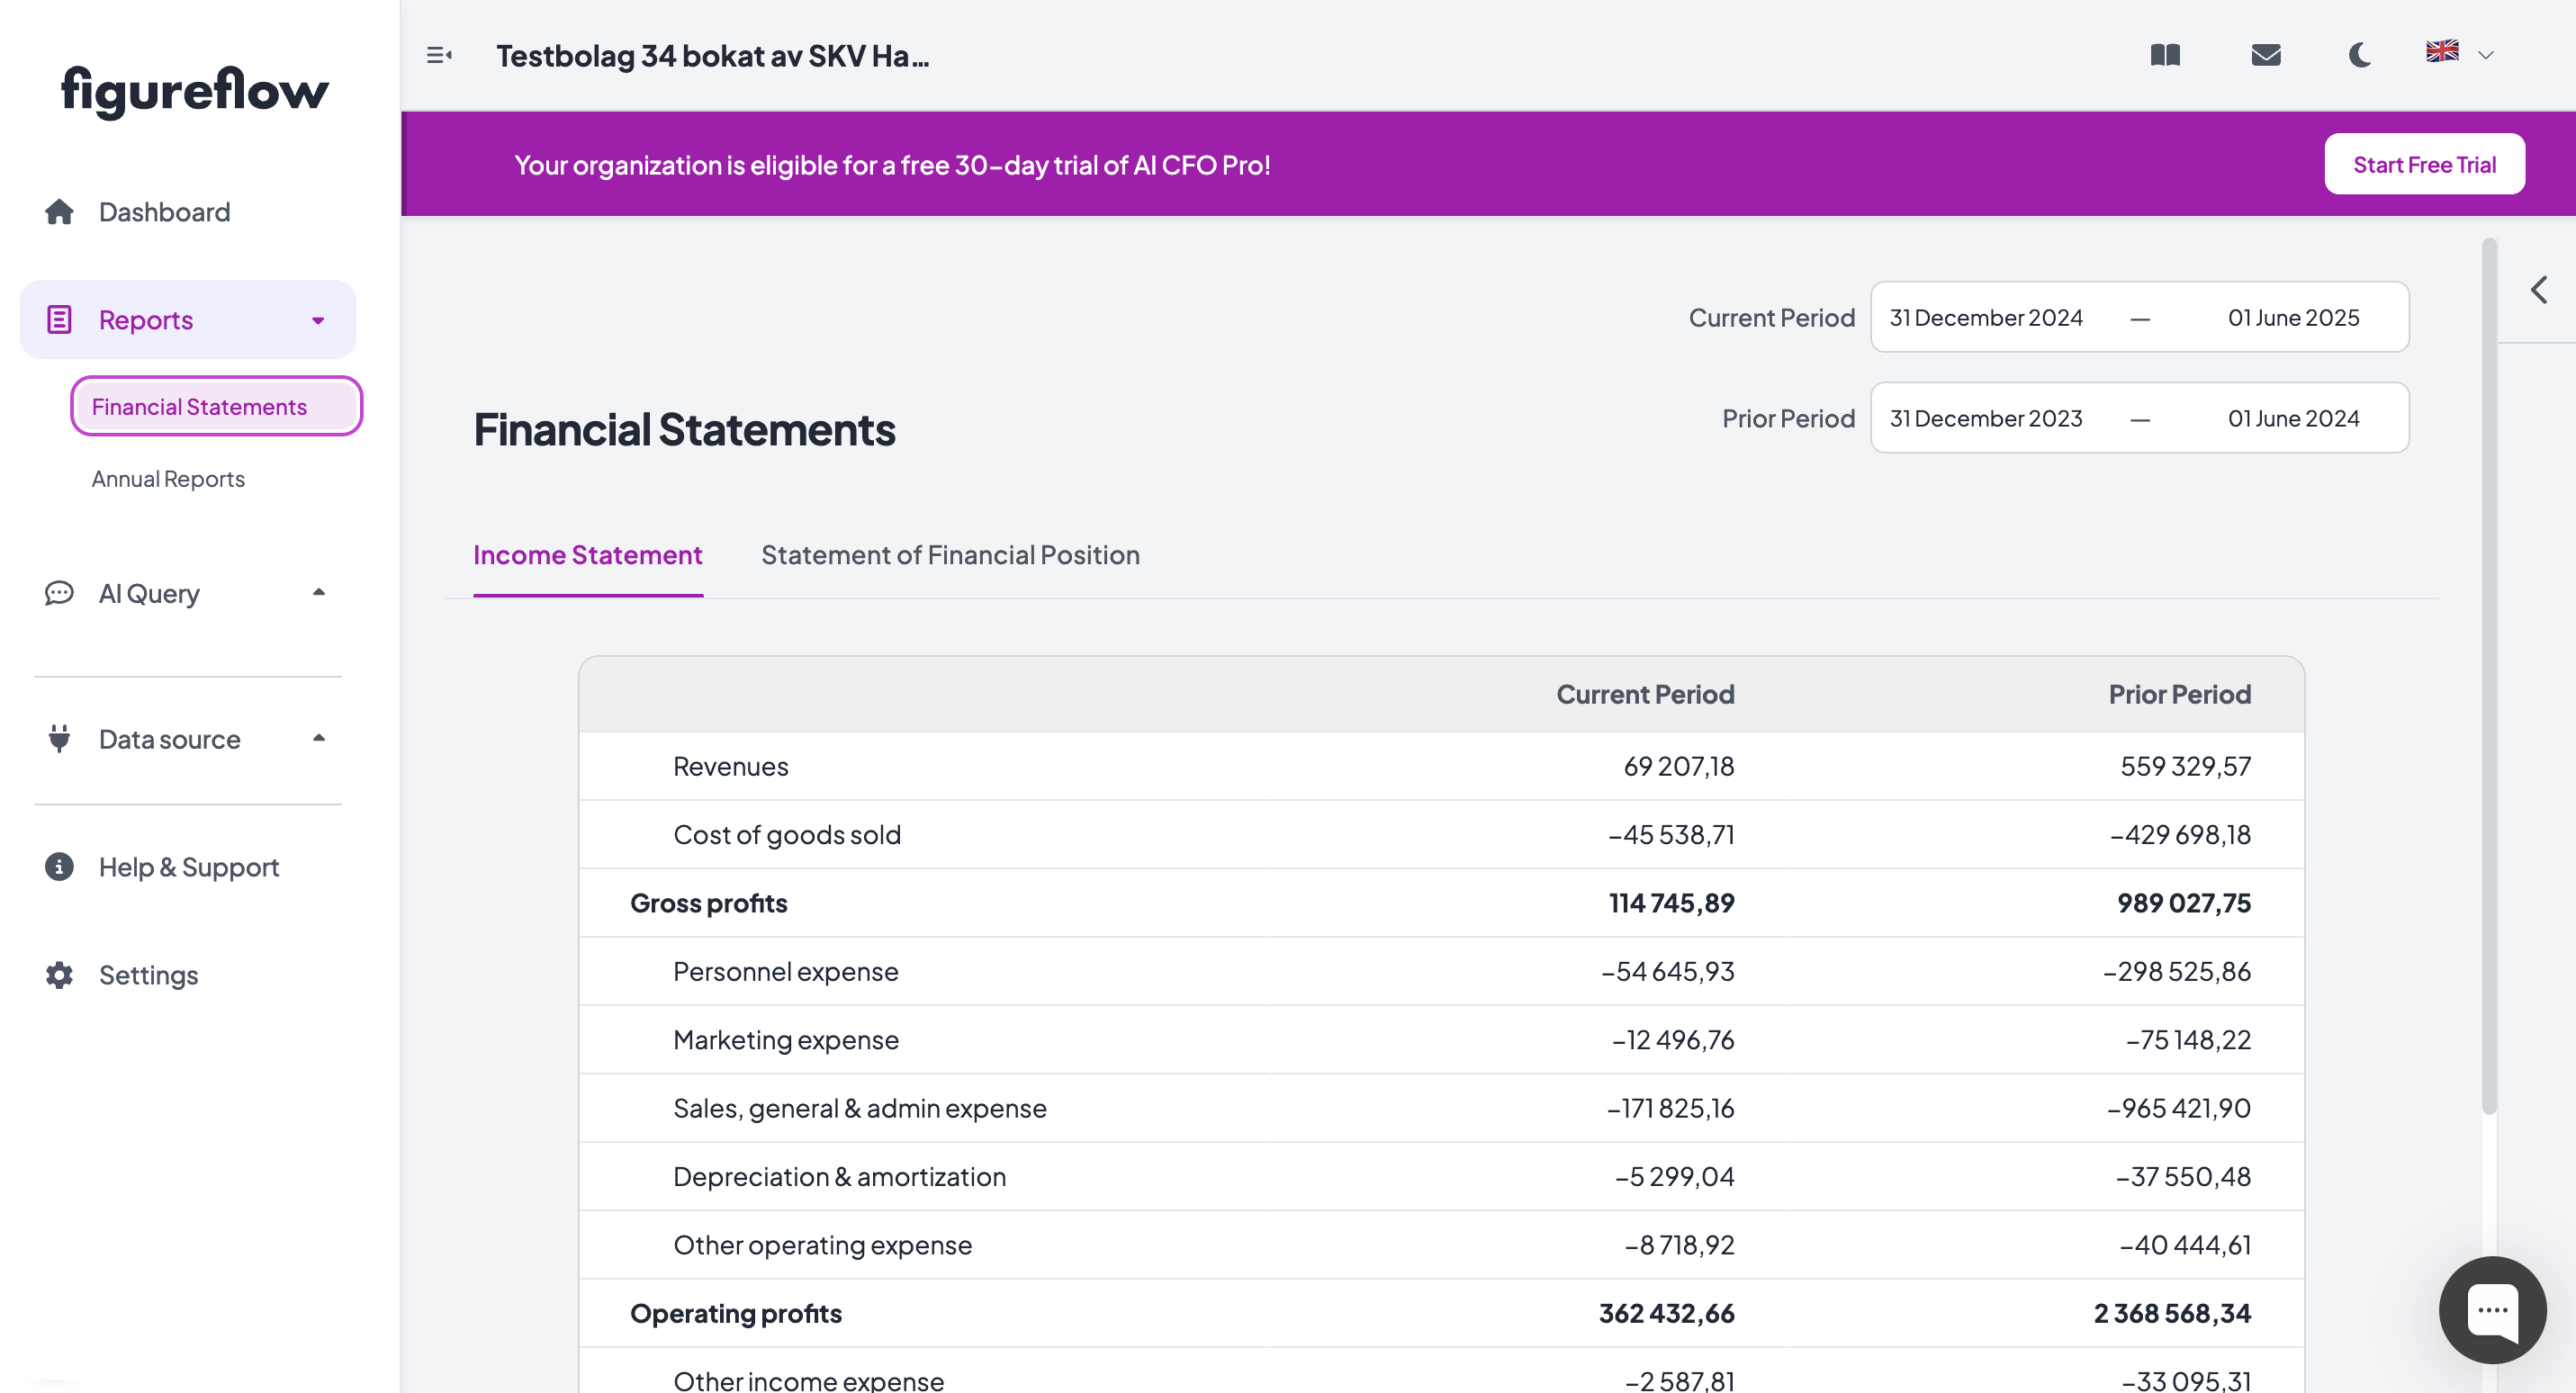This screenshot has height=1393, width=2576.
Task: Click company name Testbolag 34 header
Action: (712, 56)
